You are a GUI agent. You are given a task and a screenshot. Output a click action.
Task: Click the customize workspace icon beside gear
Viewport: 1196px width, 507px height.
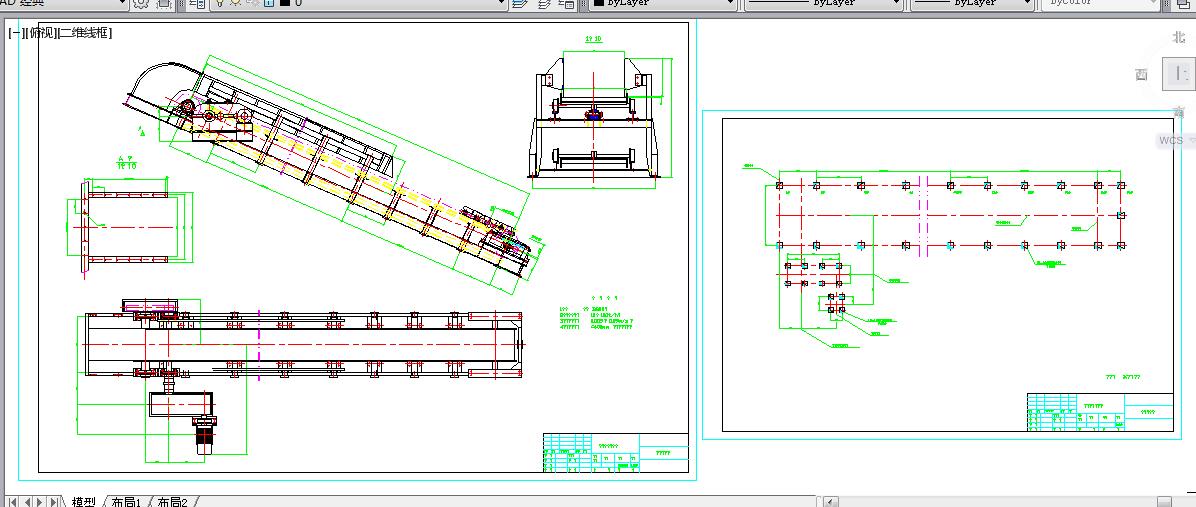click(164, 3)
